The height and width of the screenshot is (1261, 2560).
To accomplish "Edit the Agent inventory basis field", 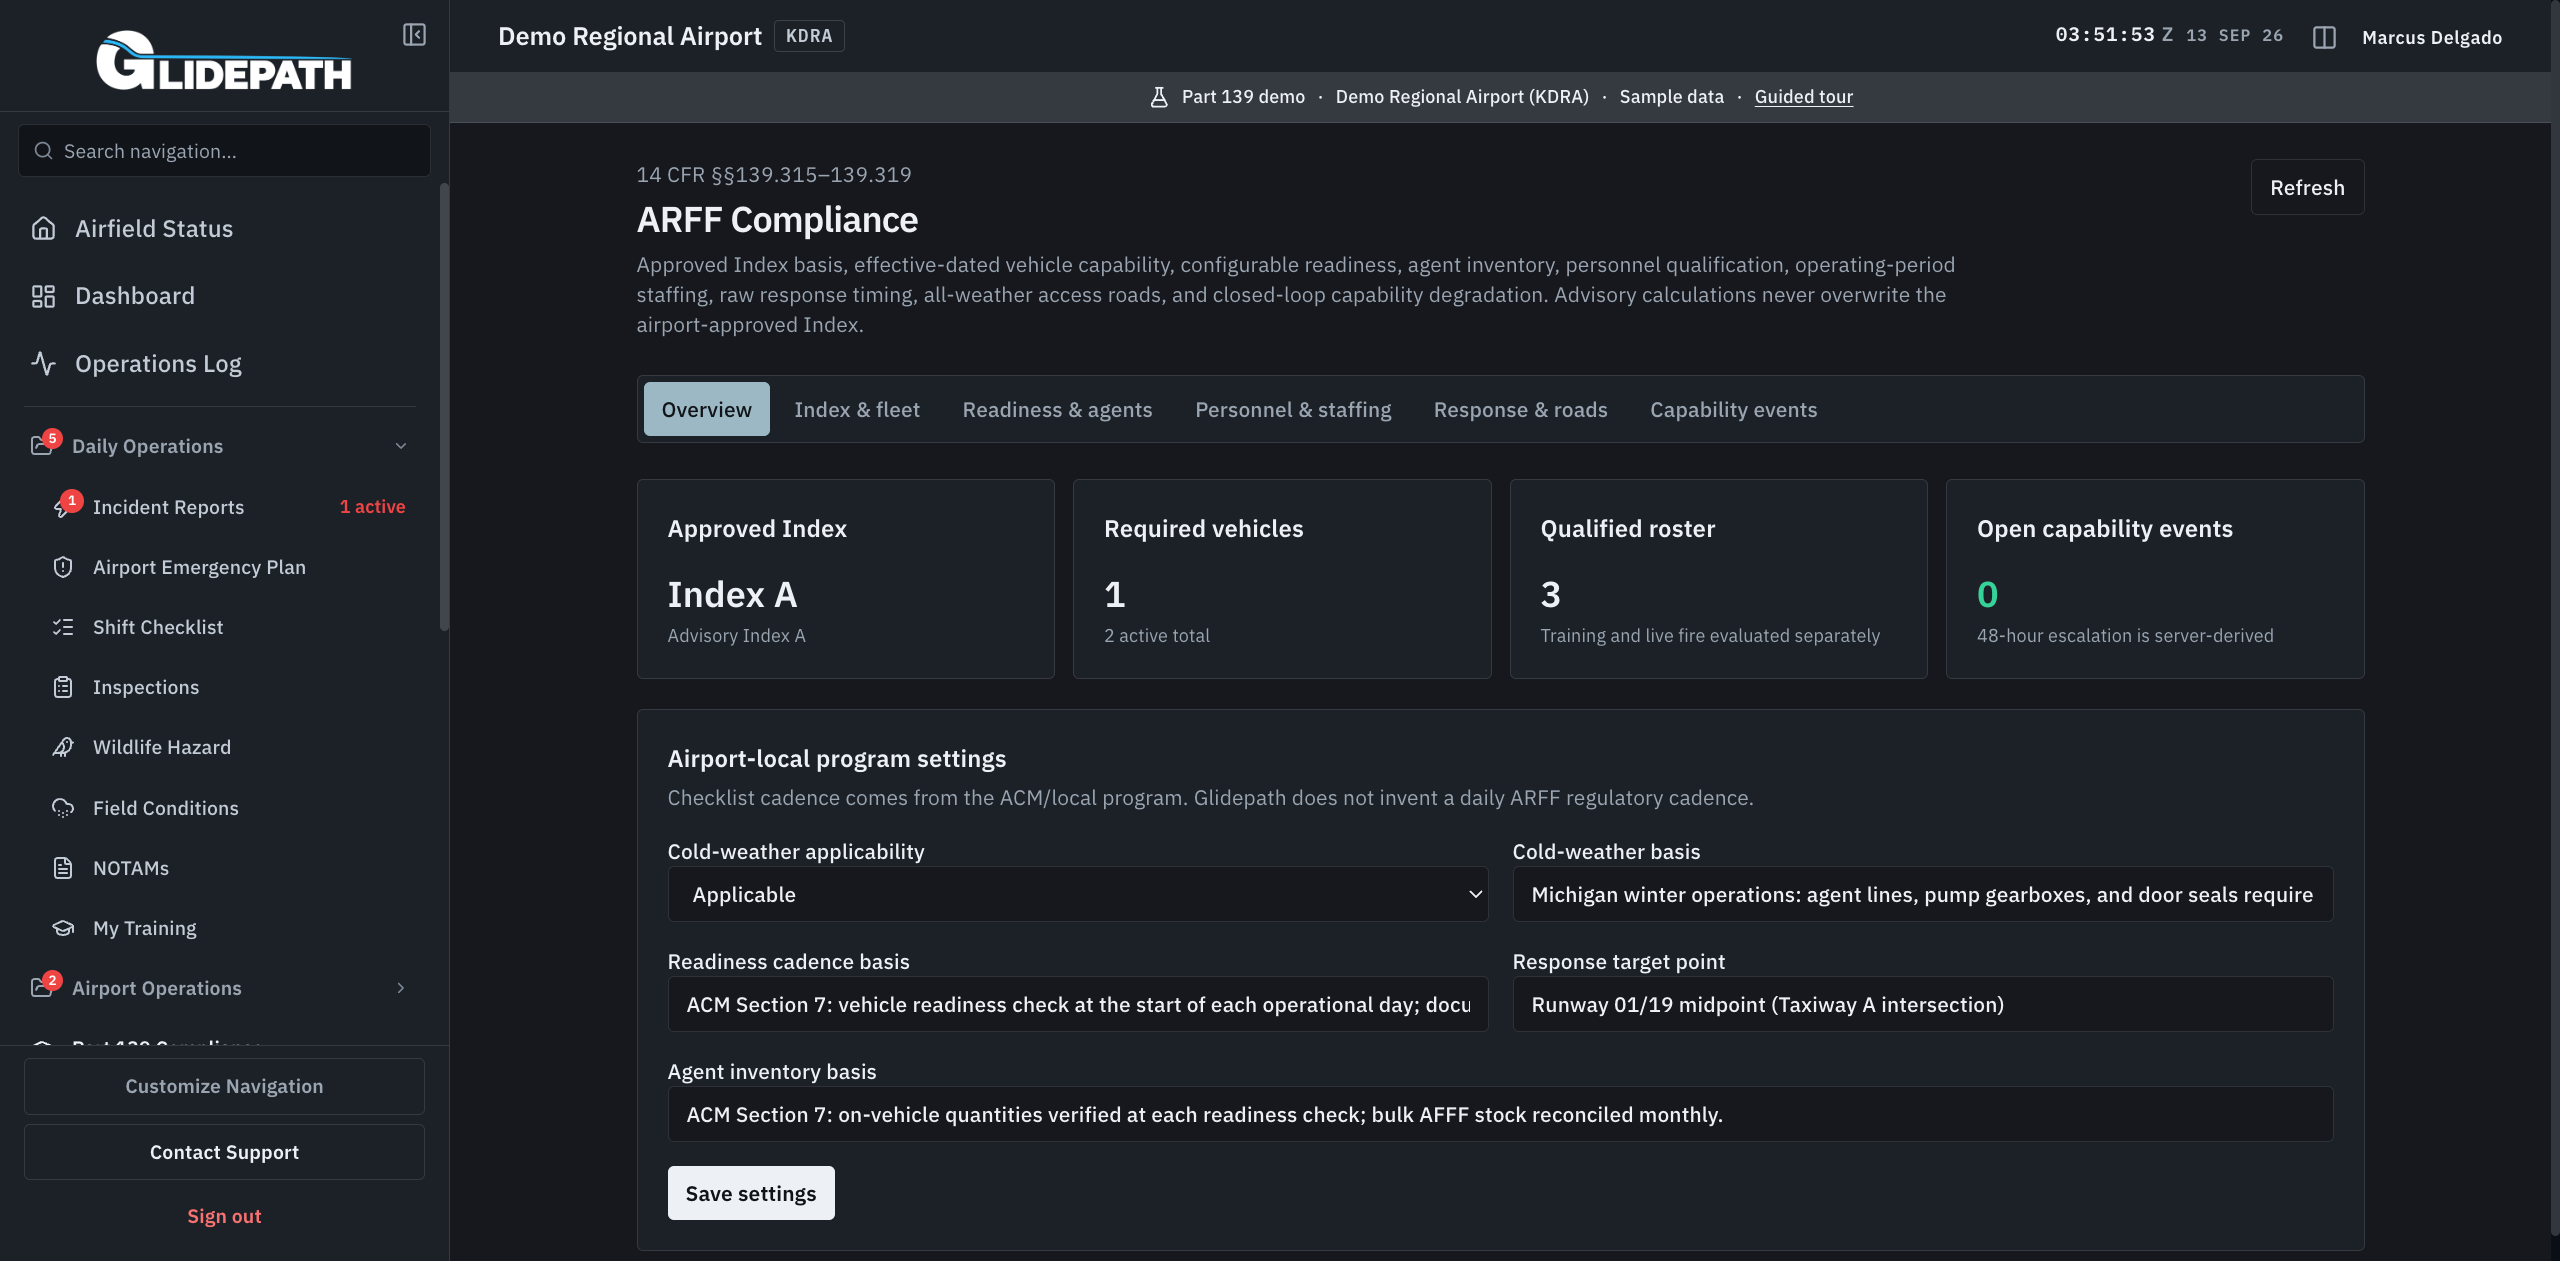I will (1500, 1114).
